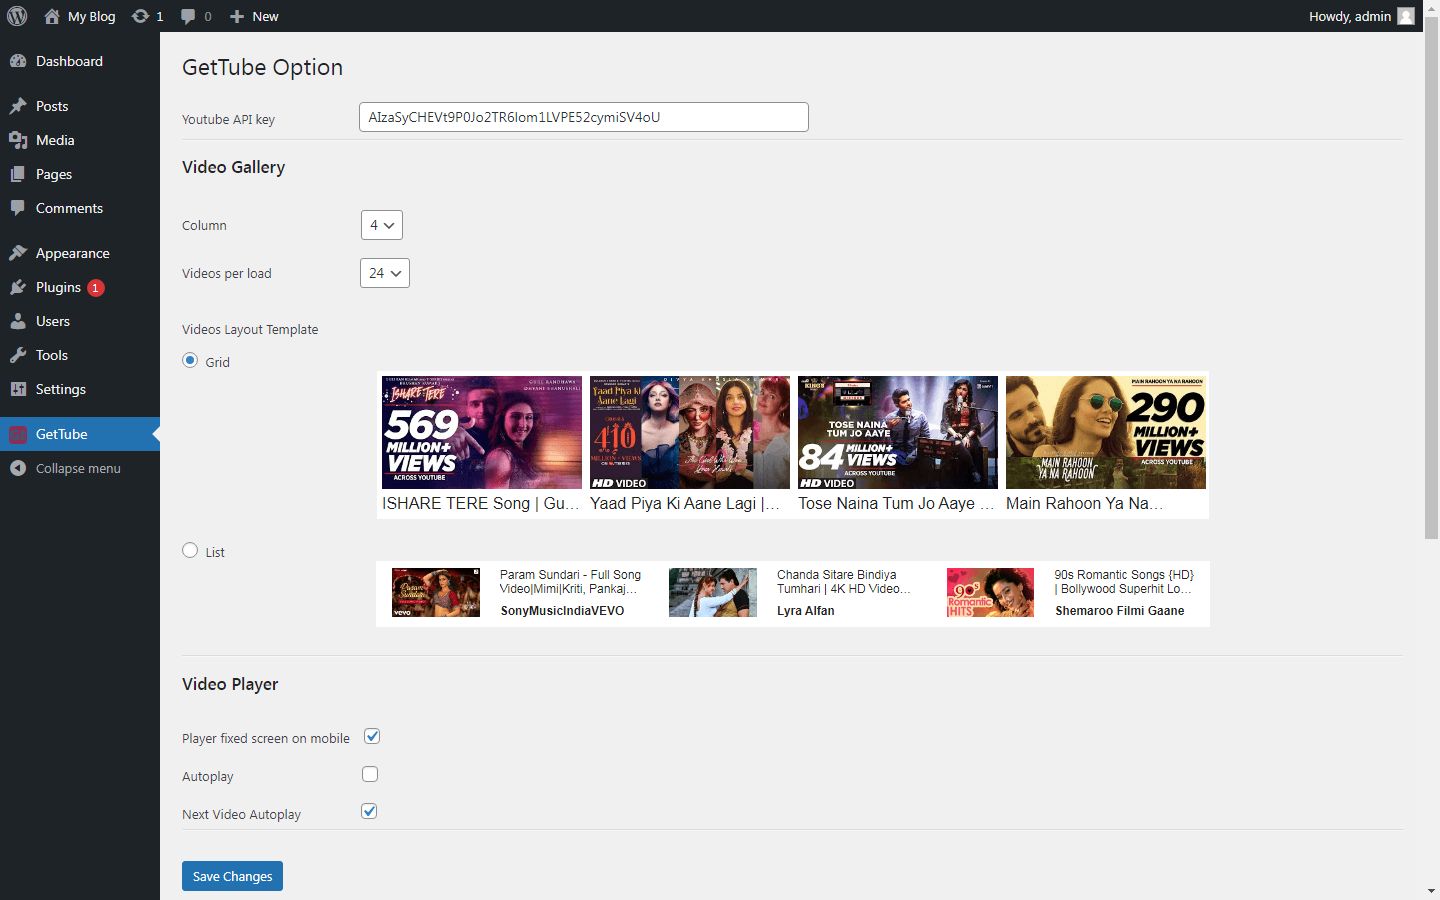Click the Pages sidebar icon

point(18,174)
